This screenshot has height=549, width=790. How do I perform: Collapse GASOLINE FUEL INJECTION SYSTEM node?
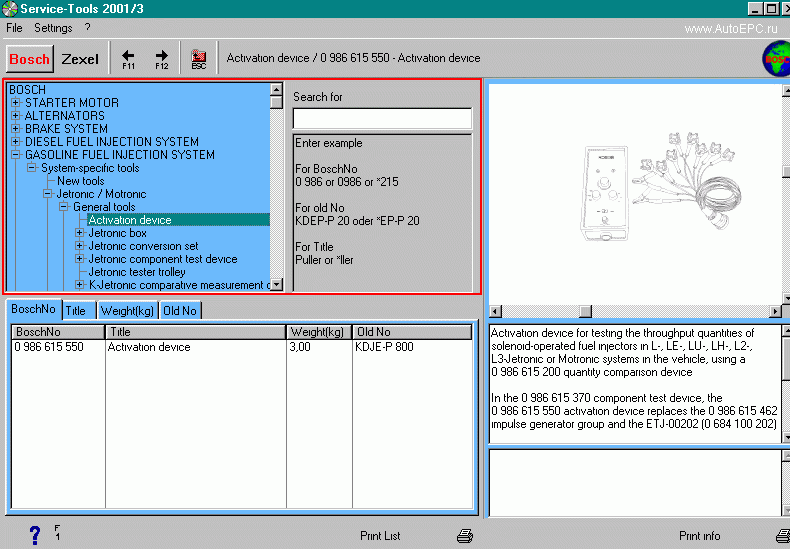point(16,155)
